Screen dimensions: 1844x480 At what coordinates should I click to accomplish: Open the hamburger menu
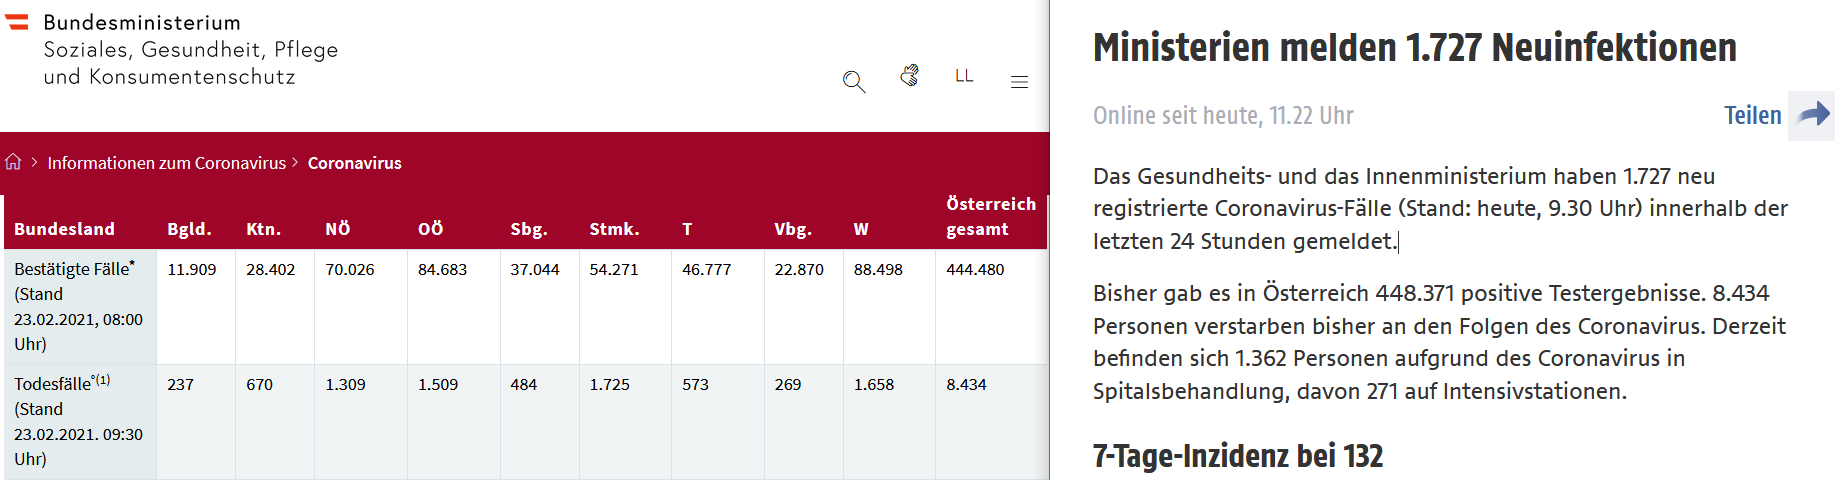(1019, 82)
